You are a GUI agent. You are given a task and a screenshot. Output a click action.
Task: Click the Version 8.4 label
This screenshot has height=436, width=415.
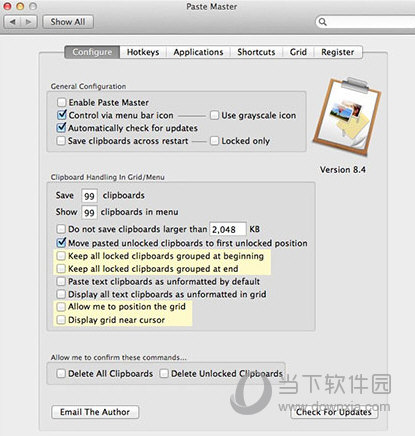[343, 170]
